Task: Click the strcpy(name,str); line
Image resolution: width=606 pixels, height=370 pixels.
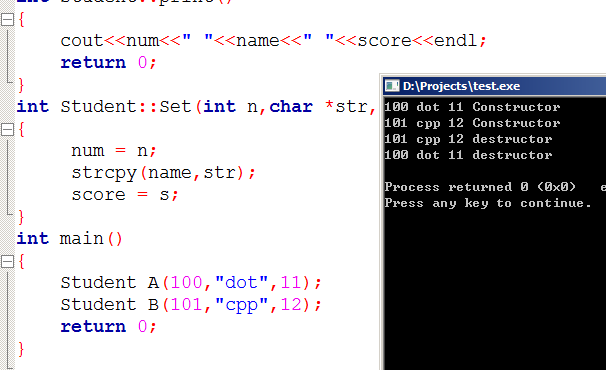Action: (x=163, y=173)
